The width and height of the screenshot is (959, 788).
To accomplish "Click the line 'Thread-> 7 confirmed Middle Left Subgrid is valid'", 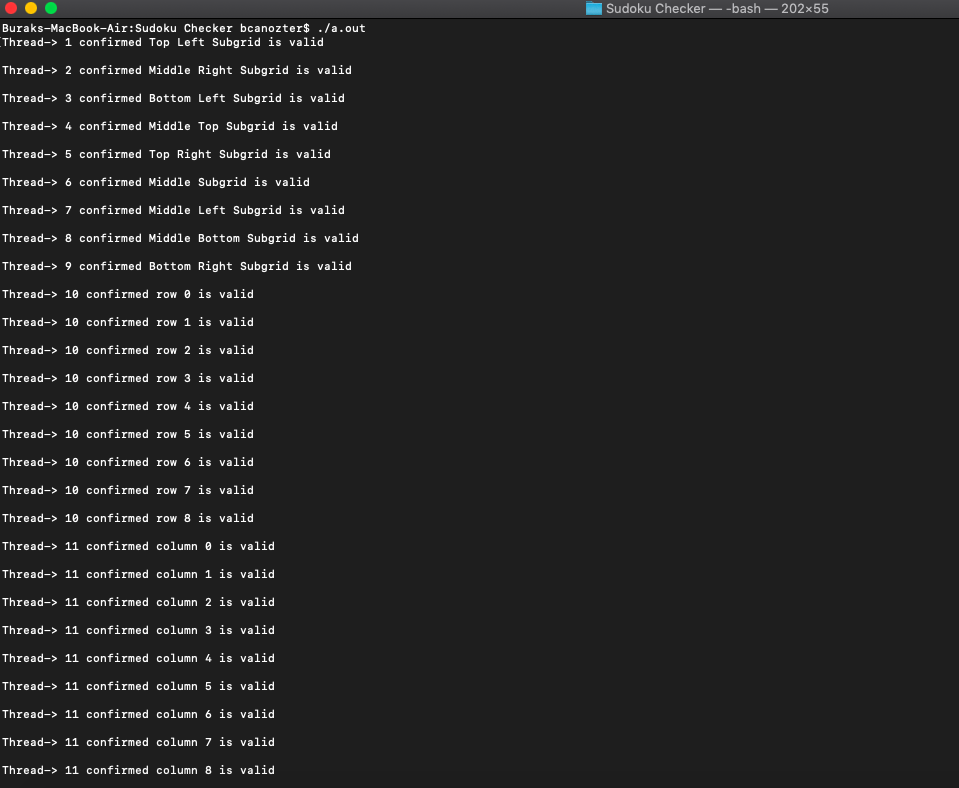I will coord(173,210).
